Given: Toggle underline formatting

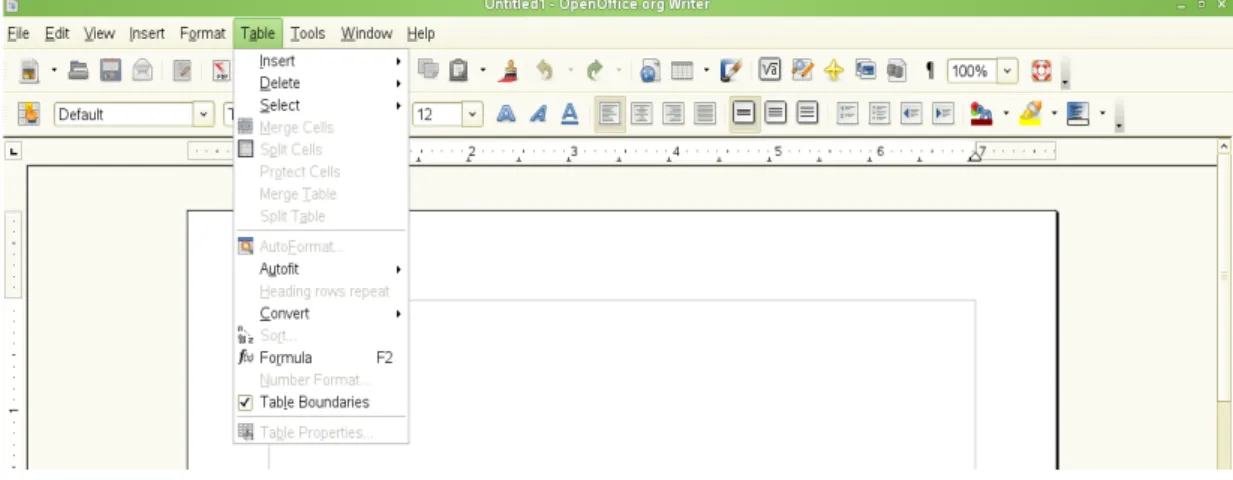Looking at the screenshot, I should pyautogui.click(x=569, y=114).
